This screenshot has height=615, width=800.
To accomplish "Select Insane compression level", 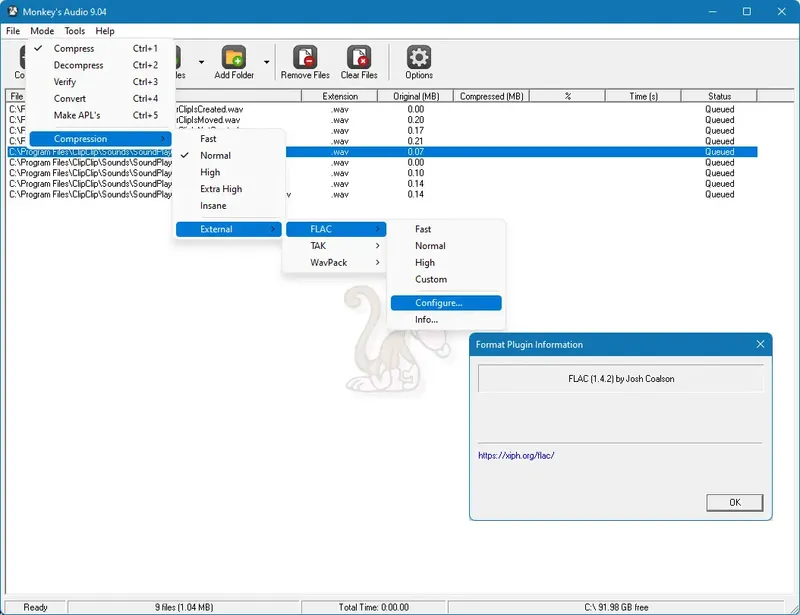I will (x=229, y=206).
